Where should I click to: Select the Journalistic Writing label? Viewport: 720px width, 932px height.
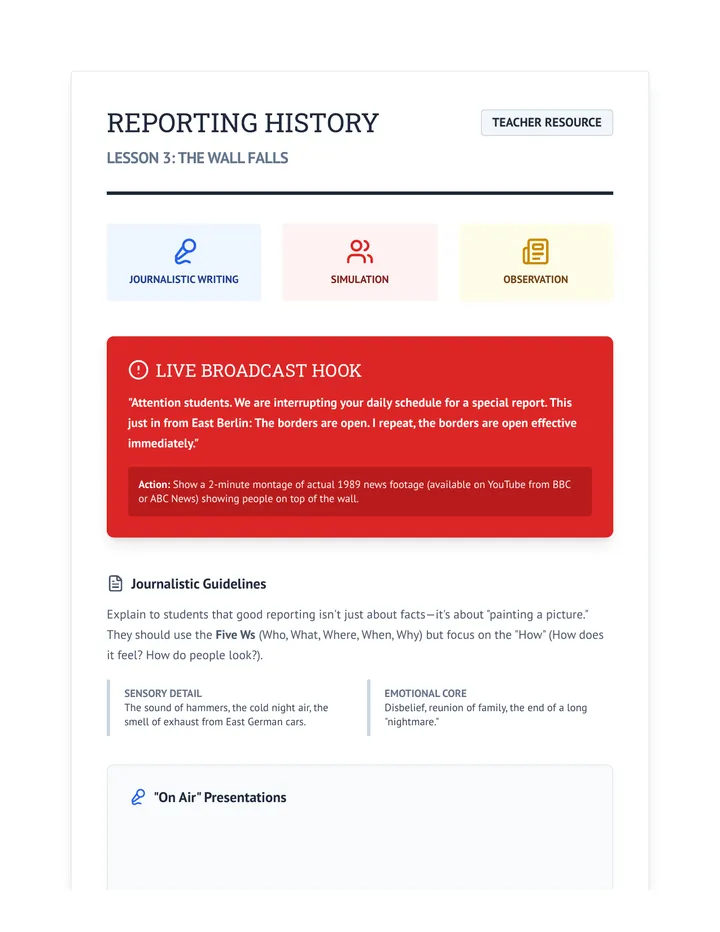click(x=184, y=279)
